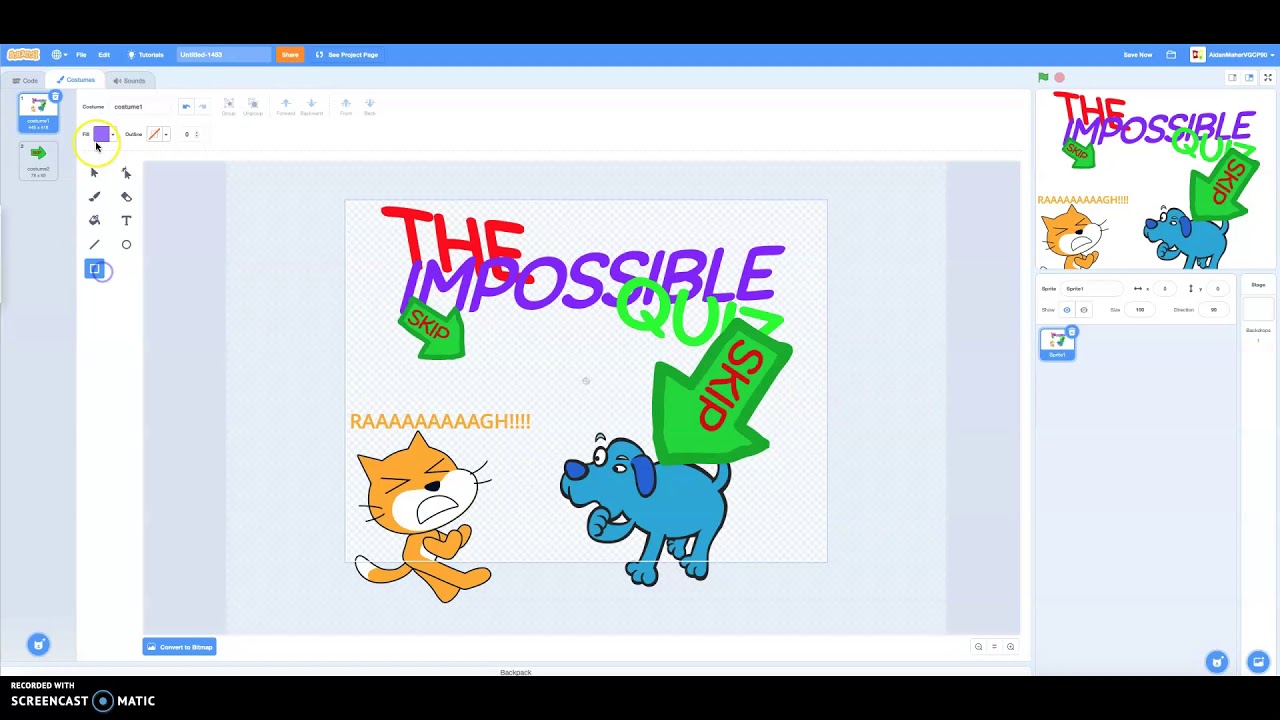This screenshot has height=720, width=1280.
Task: Select the Rectangle tool
Action: click(95, 269)
